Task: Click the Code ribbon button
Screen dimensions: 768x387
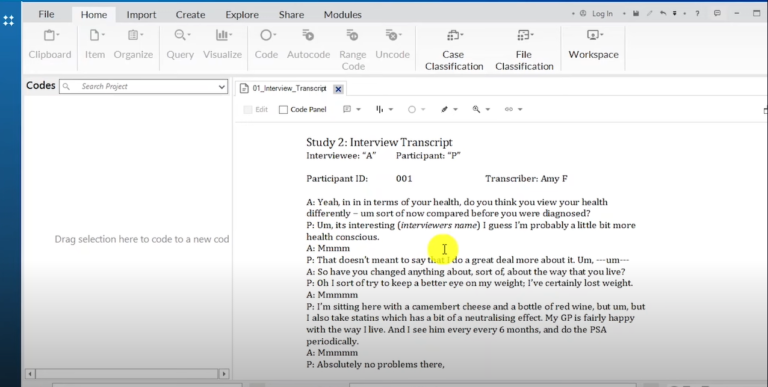Action: coord(266,45)
